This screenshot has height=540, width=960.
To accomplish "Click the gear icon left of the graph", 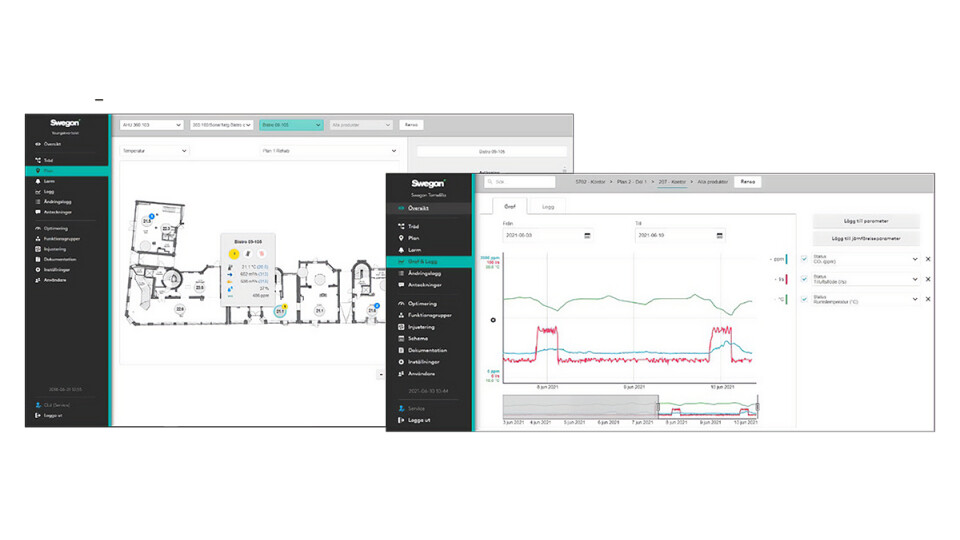I will pyautogui.click(x=493, y=320).
